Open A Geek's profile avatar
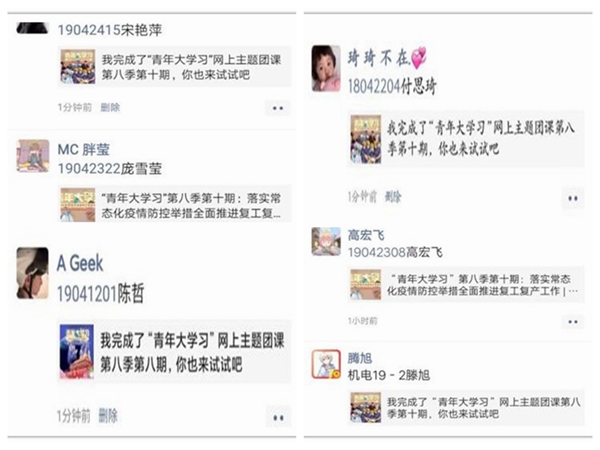The image size is (600, 450). pos(33,273)
